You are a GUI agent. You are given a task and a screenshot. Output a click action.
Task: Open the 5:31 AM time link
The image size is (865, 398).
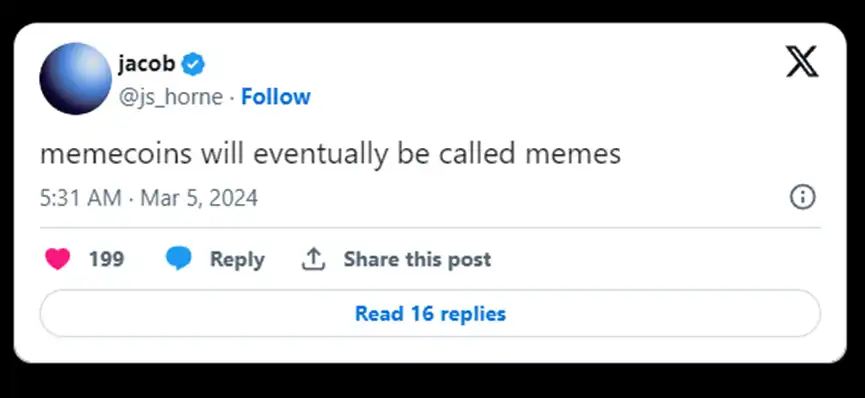click(x=81, y=198)
